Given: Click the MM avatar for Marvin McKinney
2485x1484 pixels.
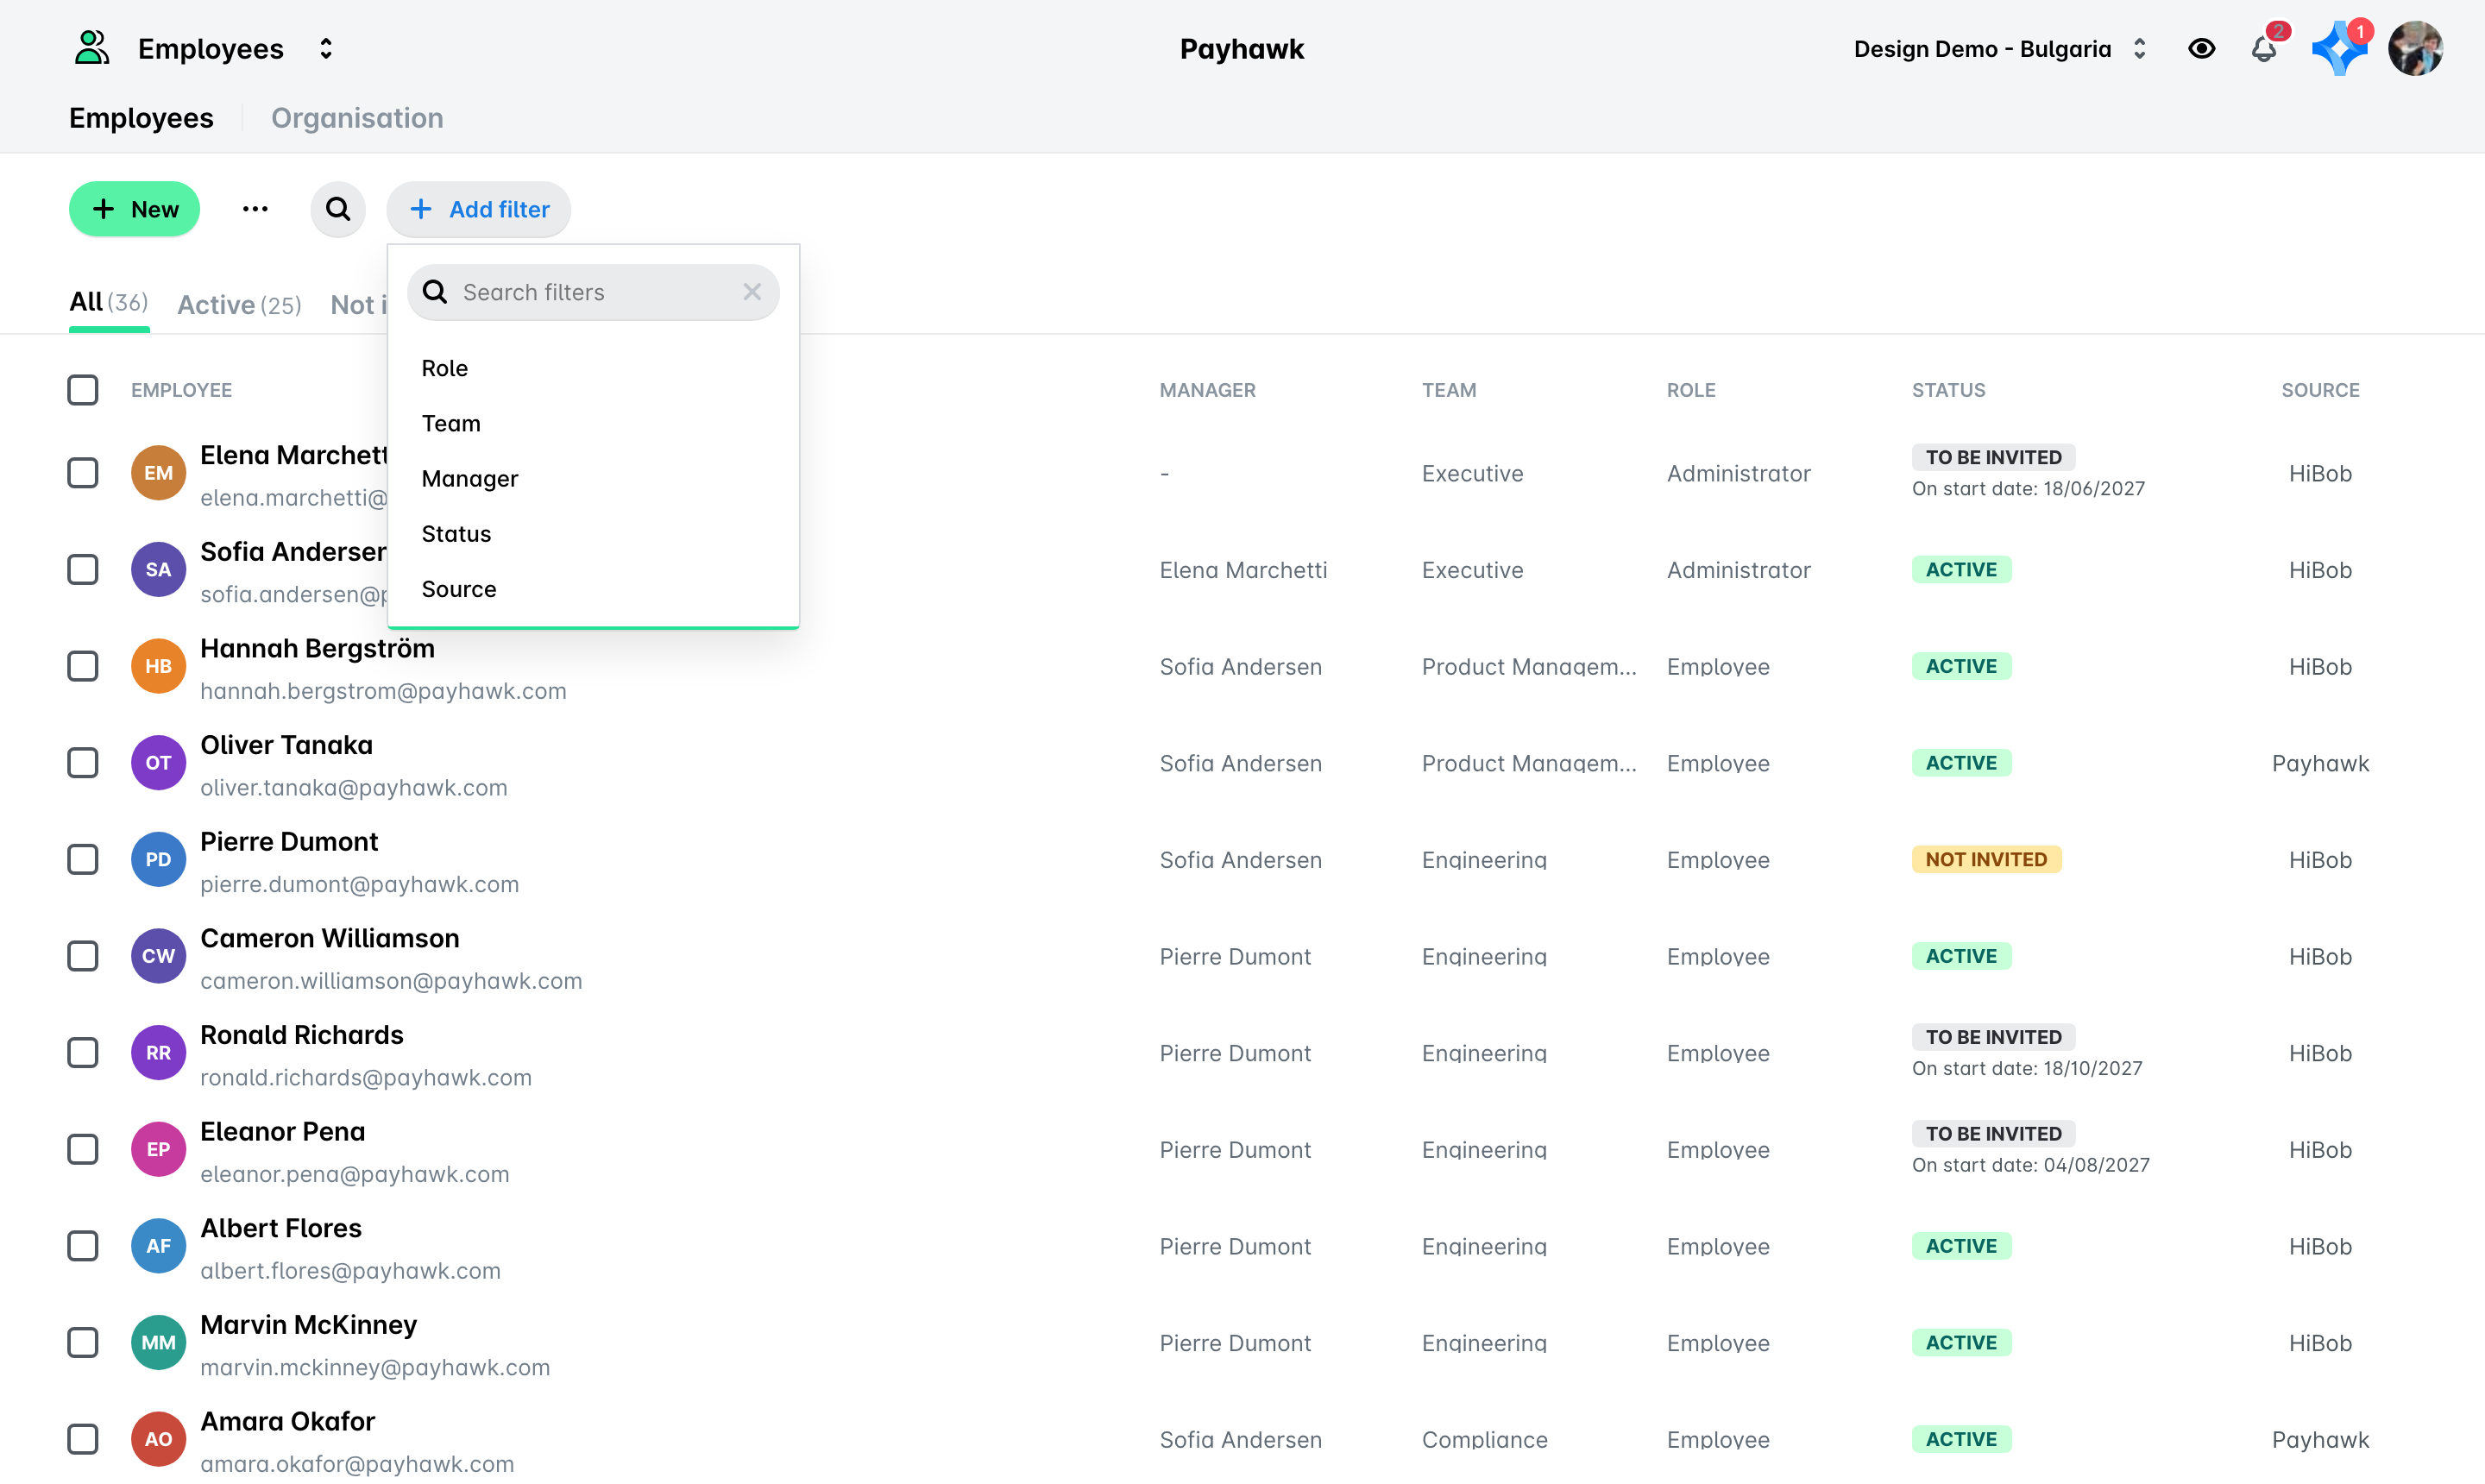Looking at the screenshot, I should [x=158, y=1343].
